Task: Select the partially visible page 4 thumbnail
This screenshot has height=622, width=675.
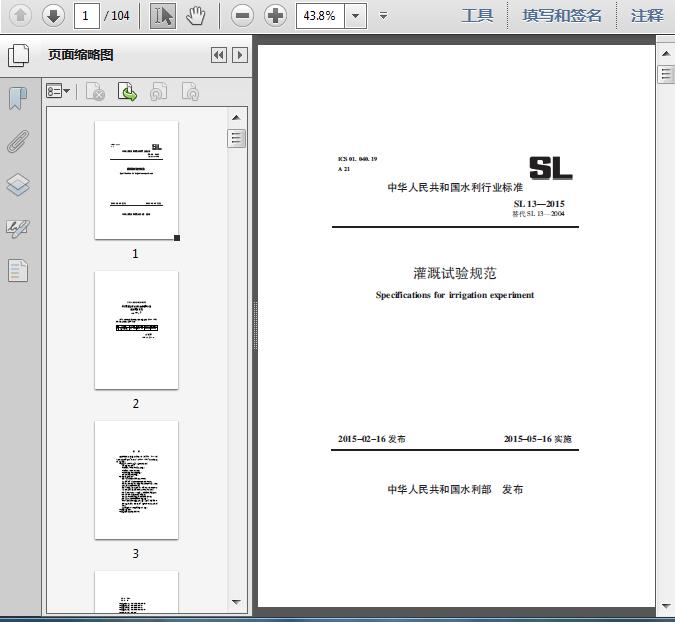Action: pyautogui.click(x=136, y=592)
